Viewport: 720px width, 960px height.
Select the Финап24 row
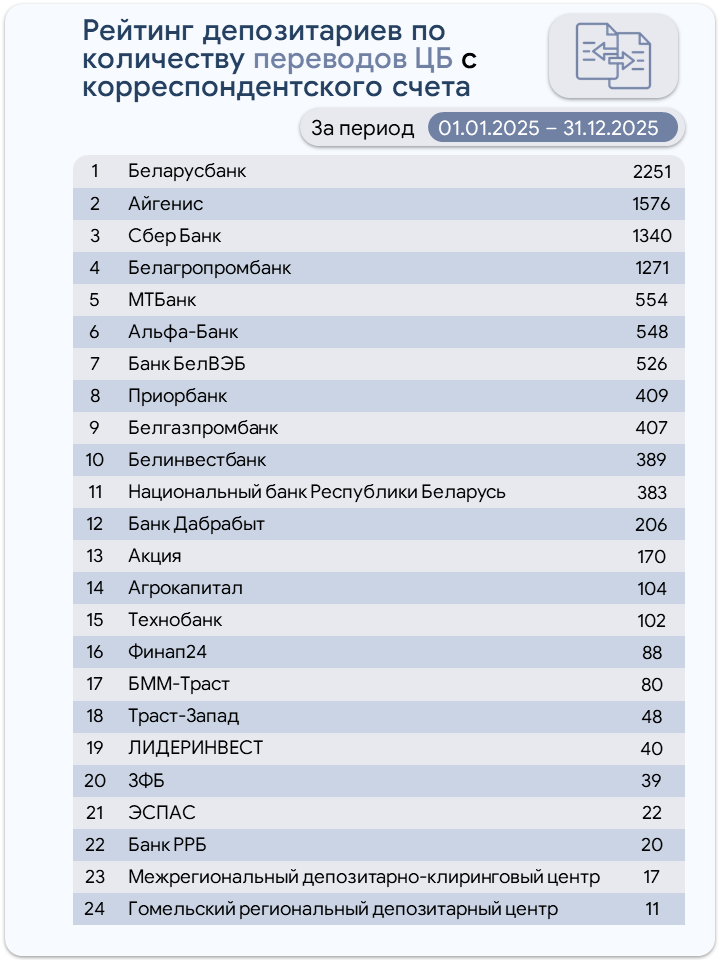pyautogui.click(x=378, y=652)
